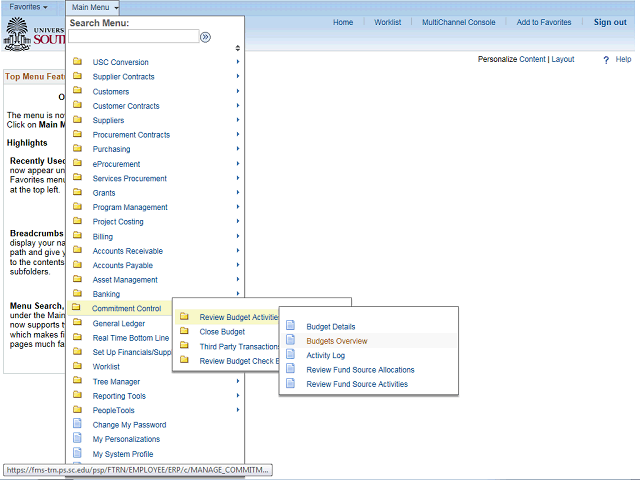Expand submenu arrow for Customer Contracts
Image resolution: width=640 pixels, height=480 pixels.
point(238,105)
